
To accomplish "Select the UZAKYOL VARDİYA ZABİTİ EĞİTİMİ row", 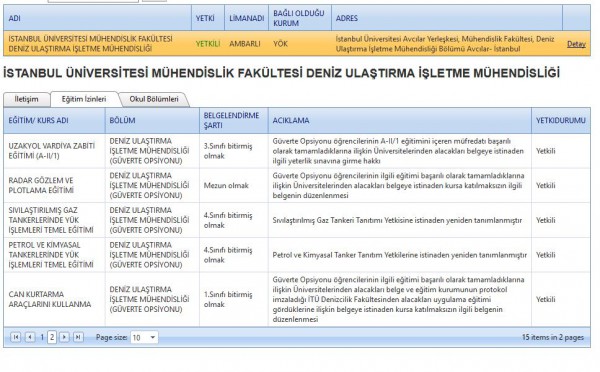I will click(x=297, y=151).
